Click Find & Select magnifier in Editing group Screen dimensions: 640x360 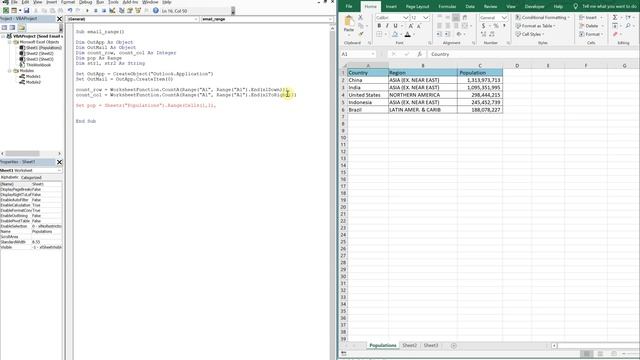628,26
